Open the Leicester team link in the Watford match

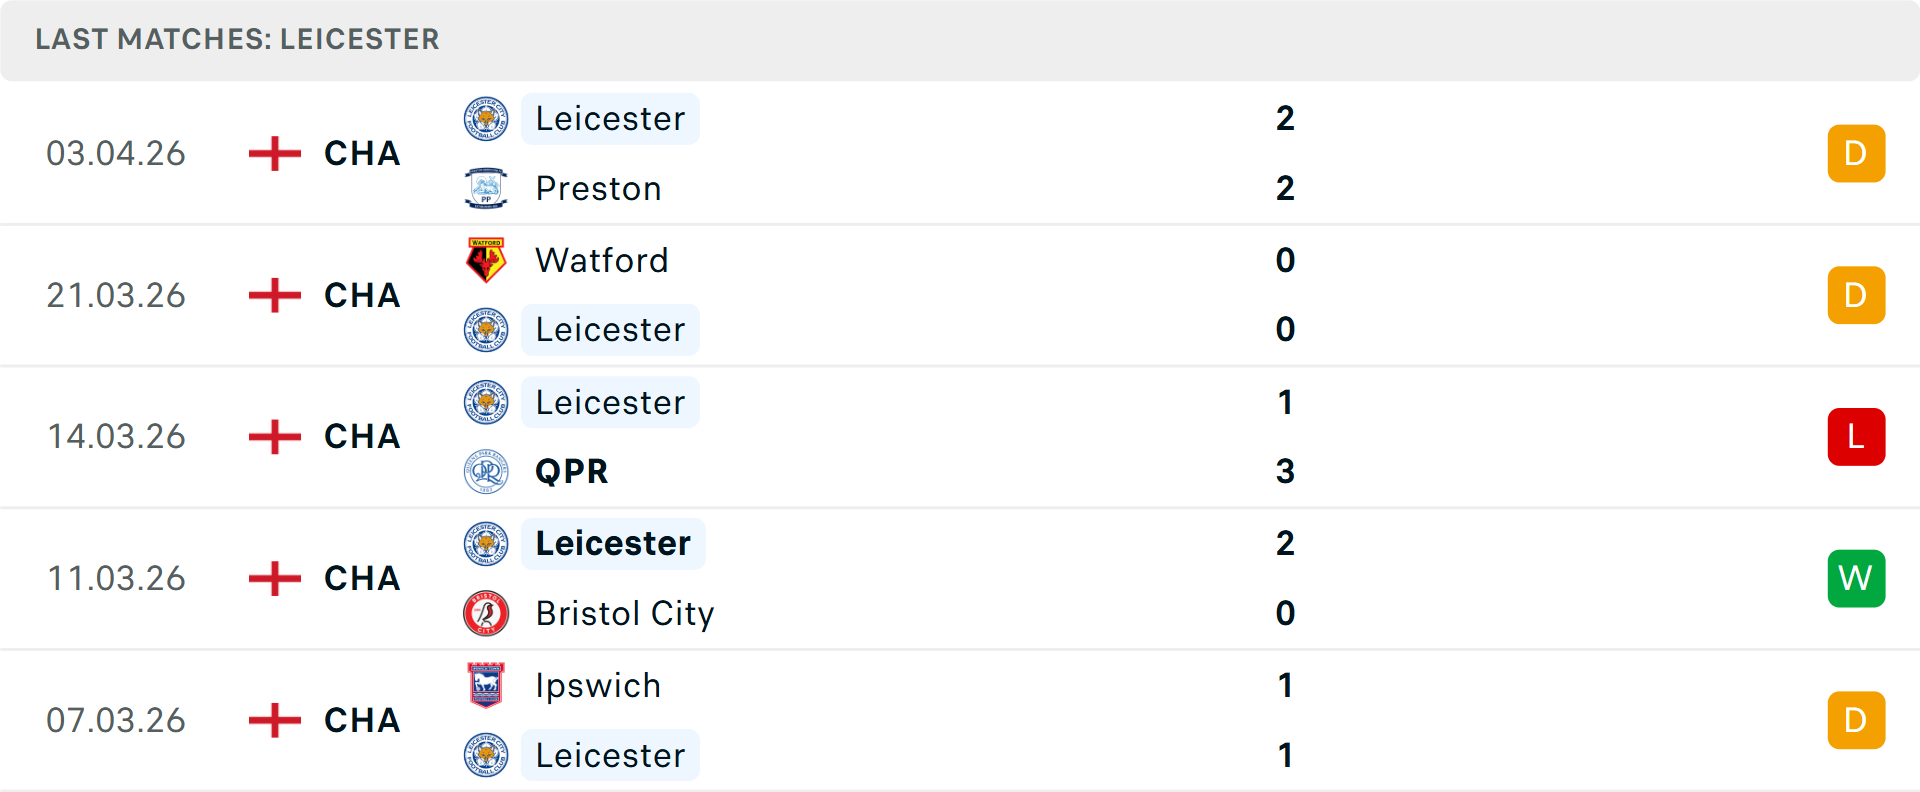pos(610,330)
